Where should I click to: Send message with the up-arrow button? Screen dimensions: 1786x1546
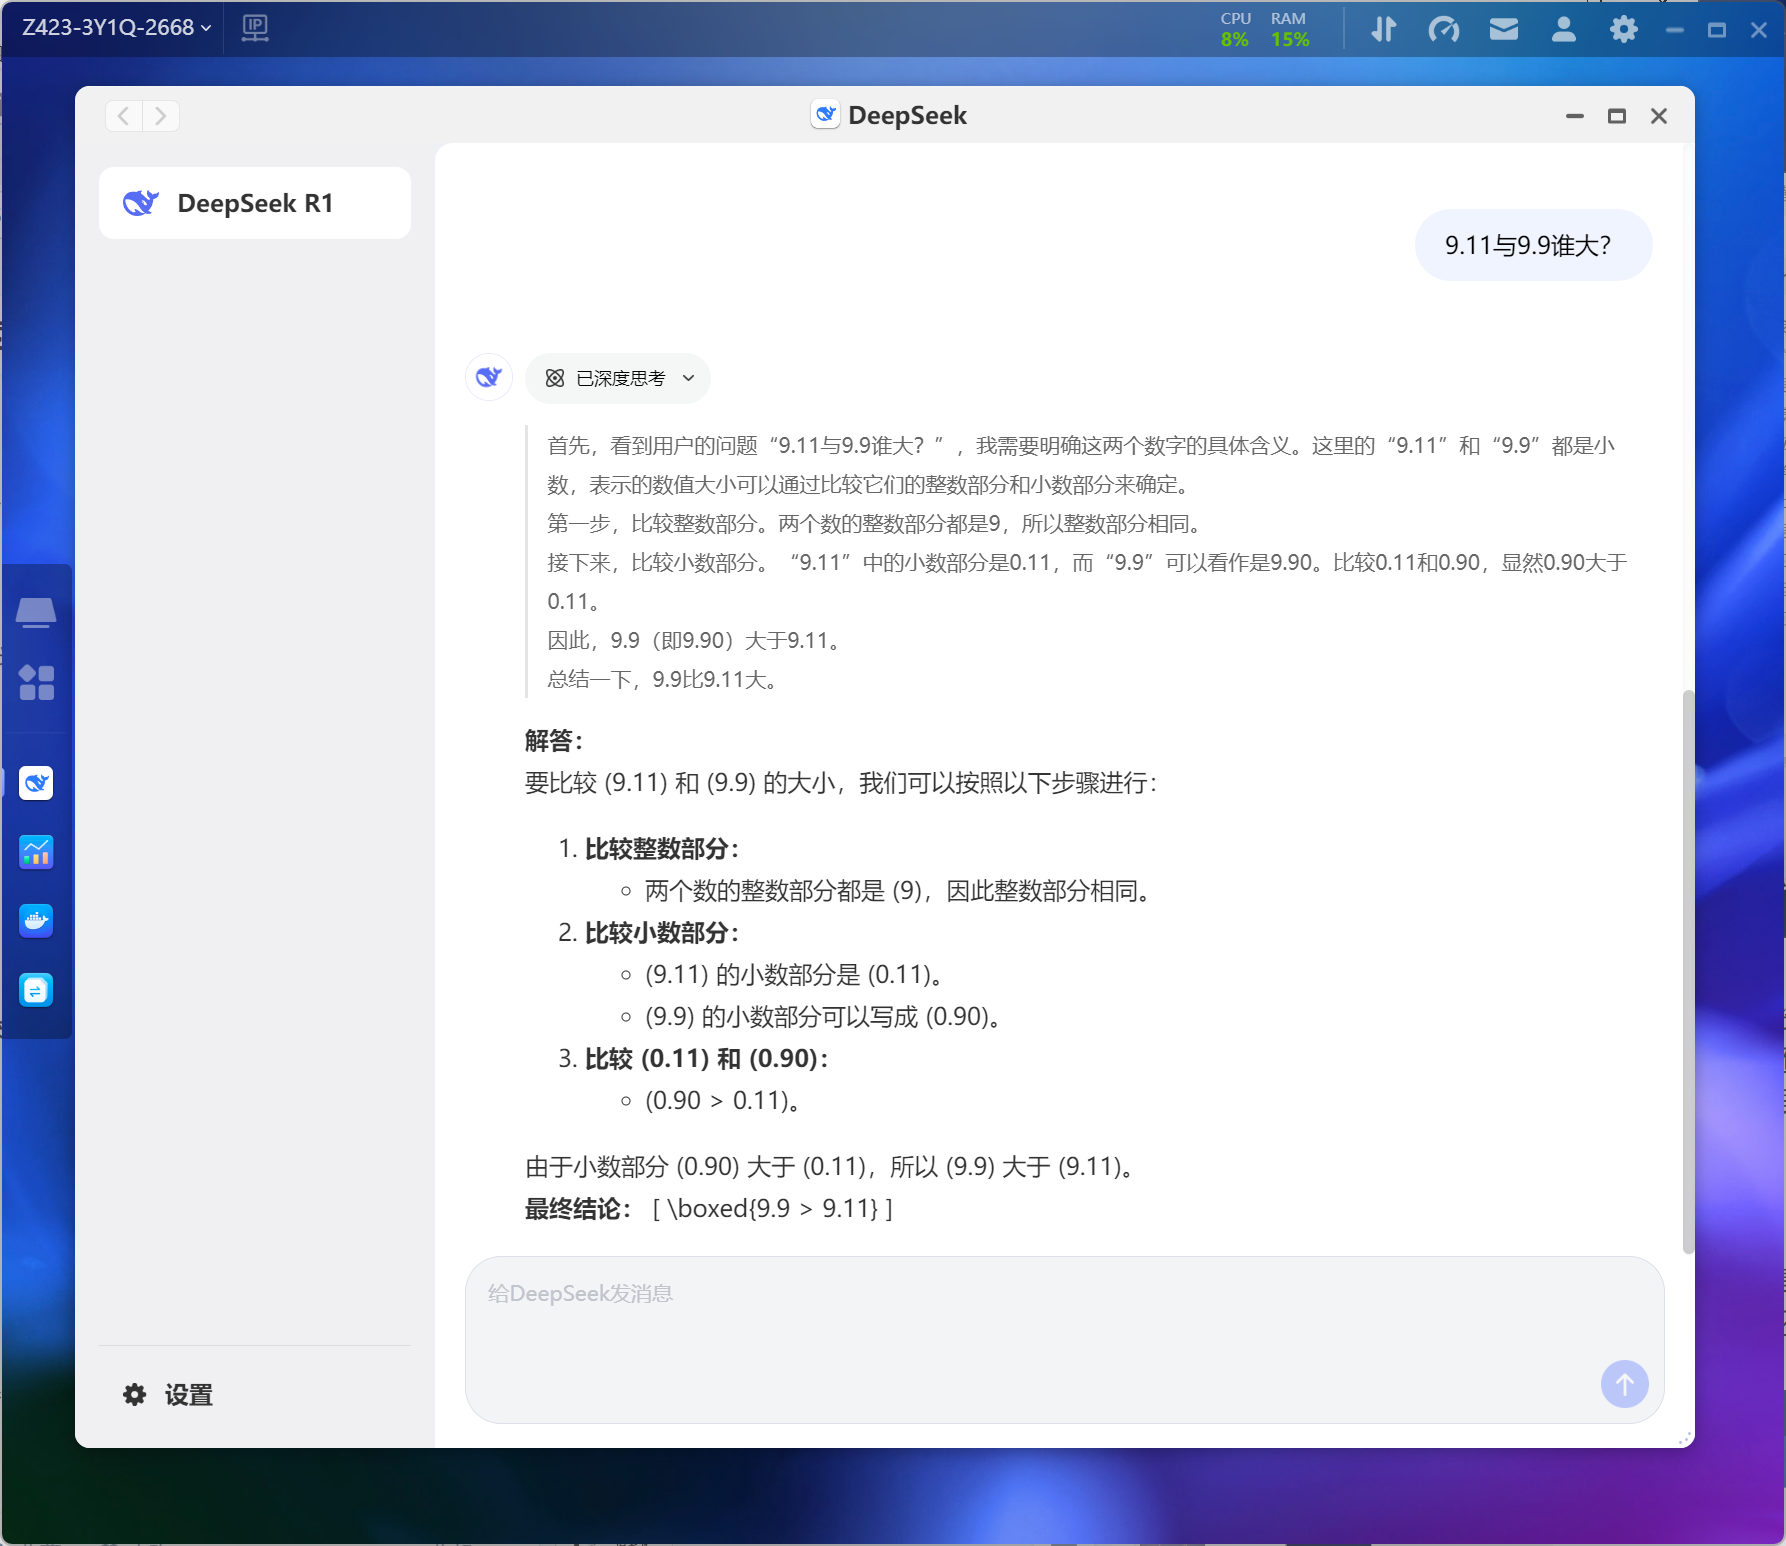(1625, 1384)
